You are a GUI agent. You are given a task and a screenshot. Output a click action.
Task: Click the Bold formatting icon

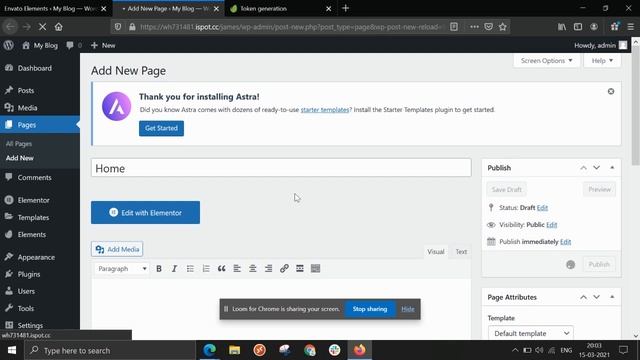coord(159,269)
